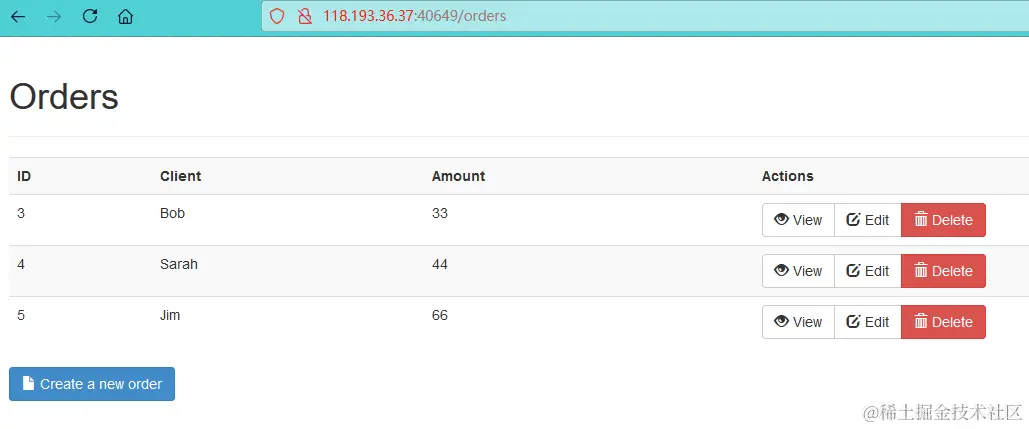Edit the order for Jim

868,322
